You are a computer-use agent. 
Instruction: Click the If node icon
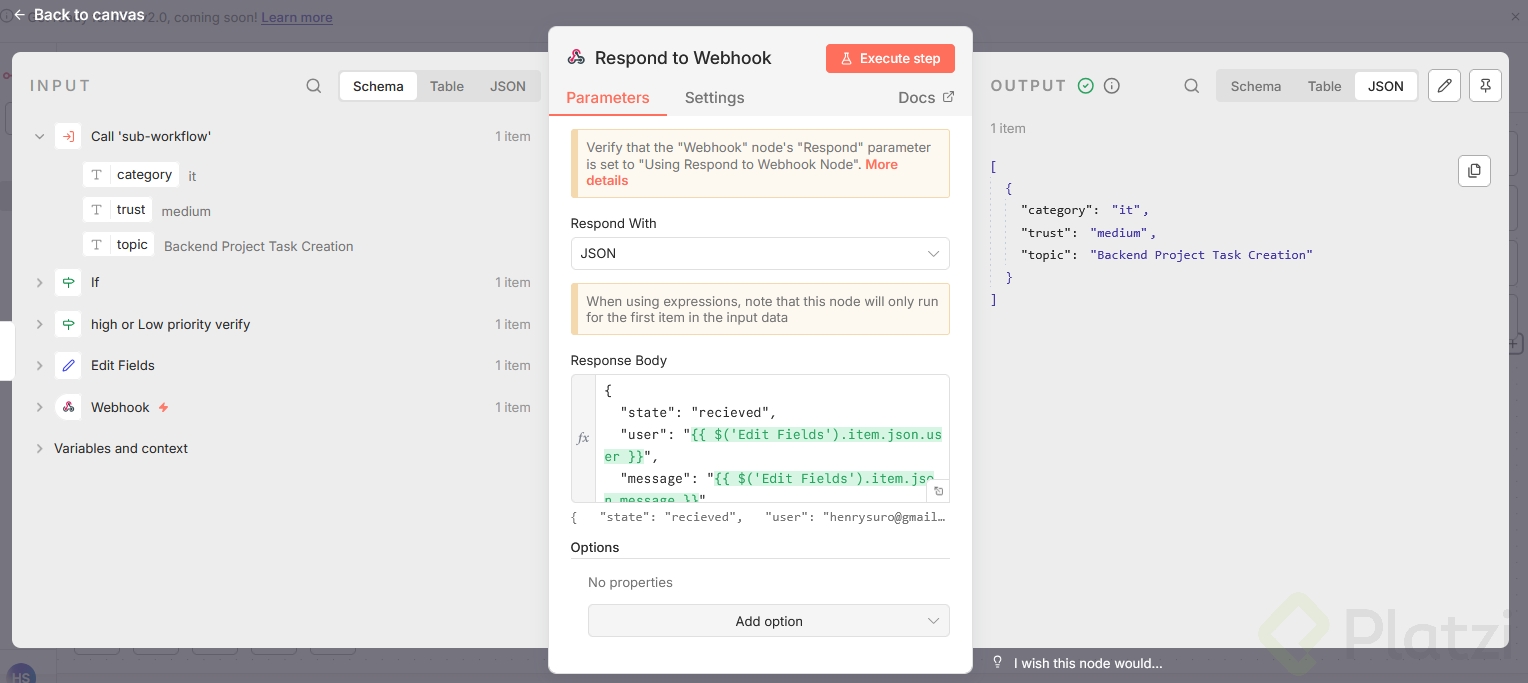click(68, 282)
